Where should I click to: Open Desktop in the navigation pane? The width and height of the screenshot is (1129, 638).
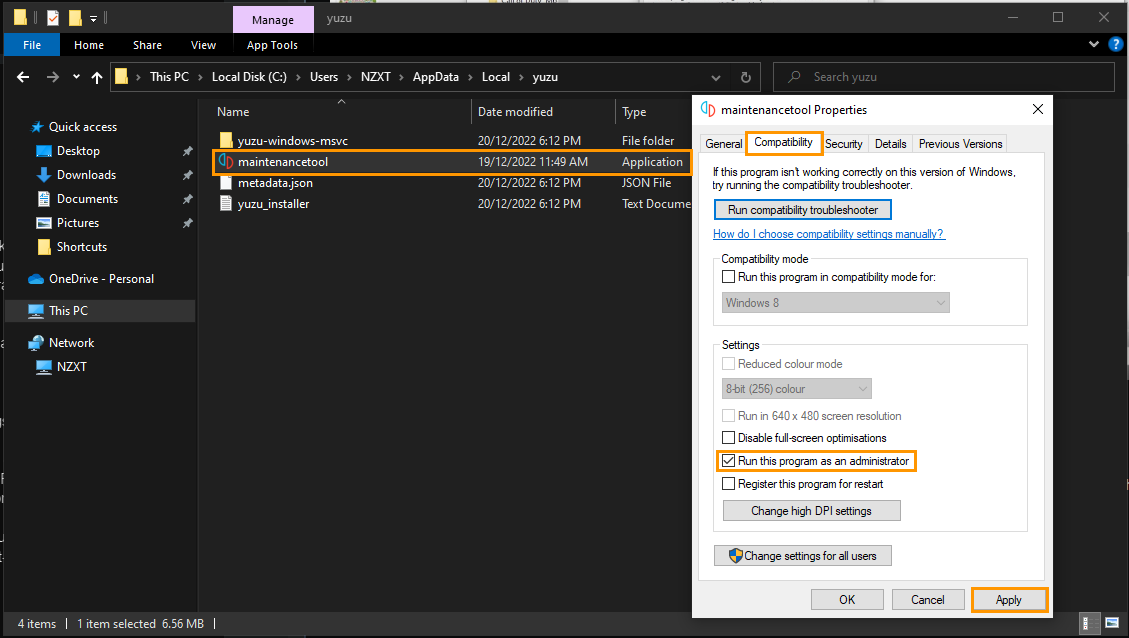[x=78, y=150]
